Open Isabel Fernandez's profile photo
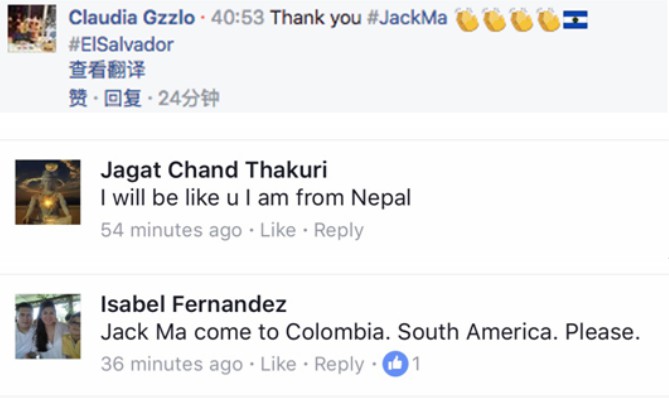 click(x=48, y=326)
